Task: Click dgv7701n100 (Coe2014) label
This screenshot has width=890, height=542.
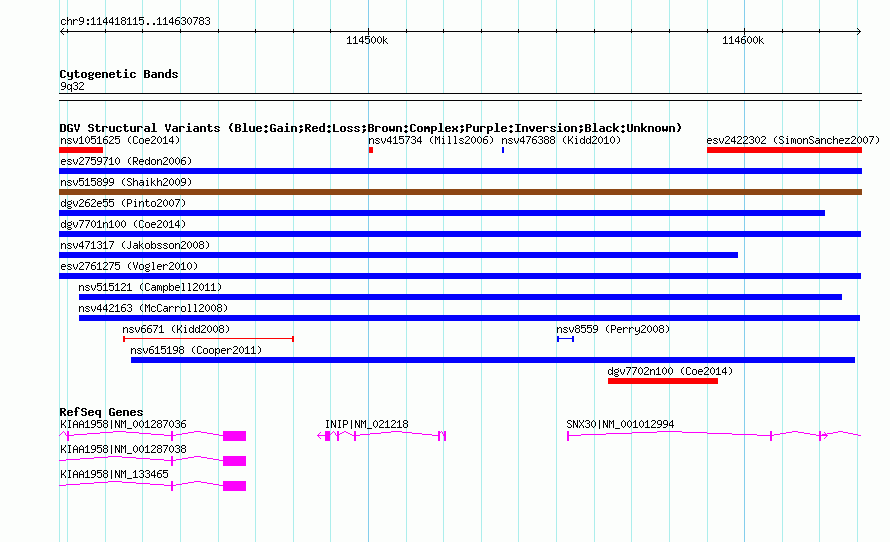Action: [x=123, y=224]
